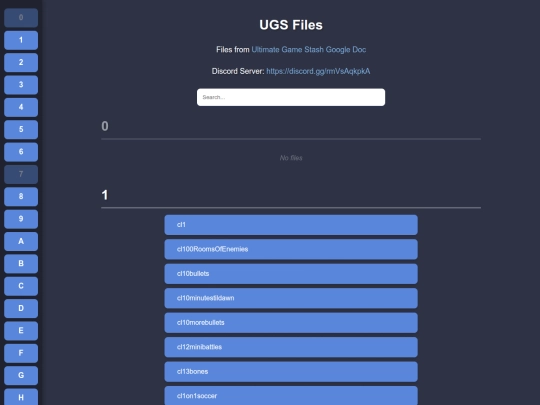540x405 pixels.
Task: Open the cl1 file entry
Action: click(x=291, y=225)
